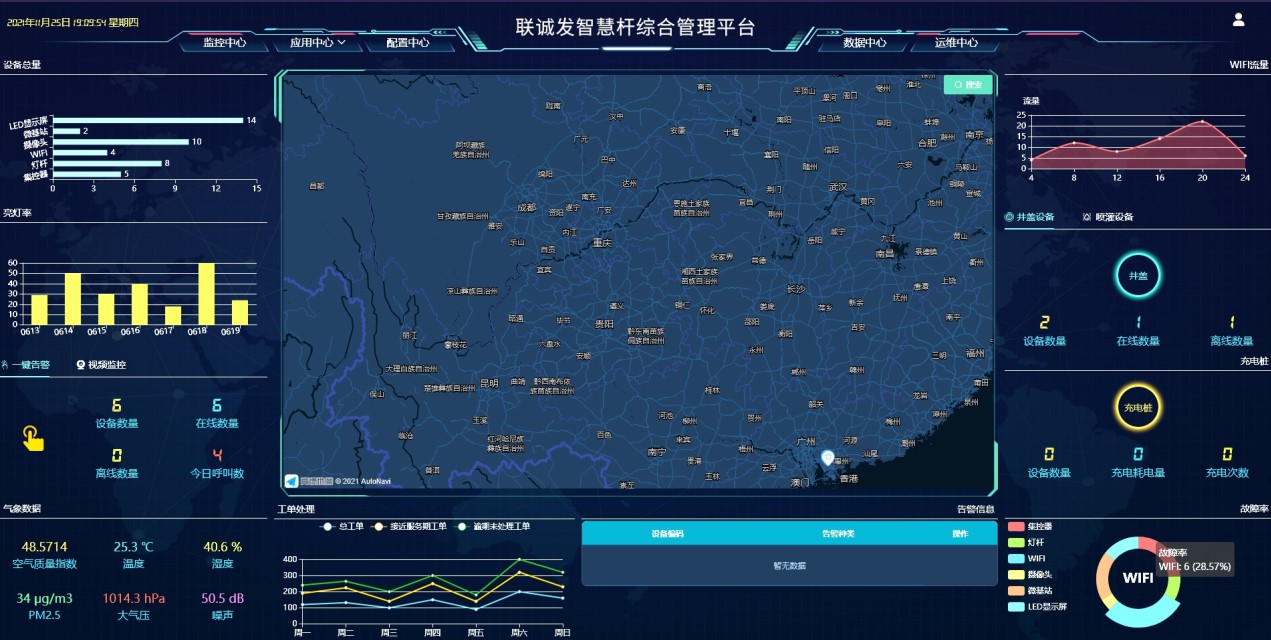Expand the 应用中心 dropdown menu
This screenshot has height=640, width=1271.
point(318,43)
